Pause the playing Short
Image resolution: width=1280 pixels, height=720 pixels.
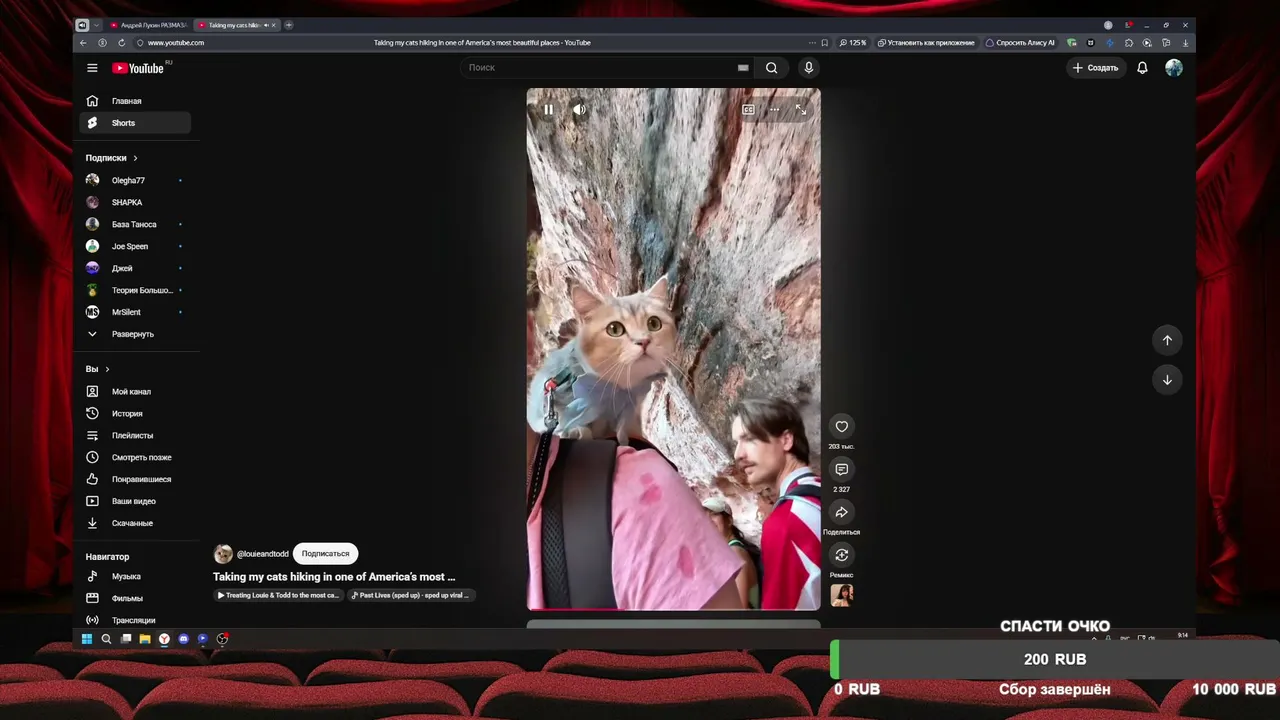[548, 110]
